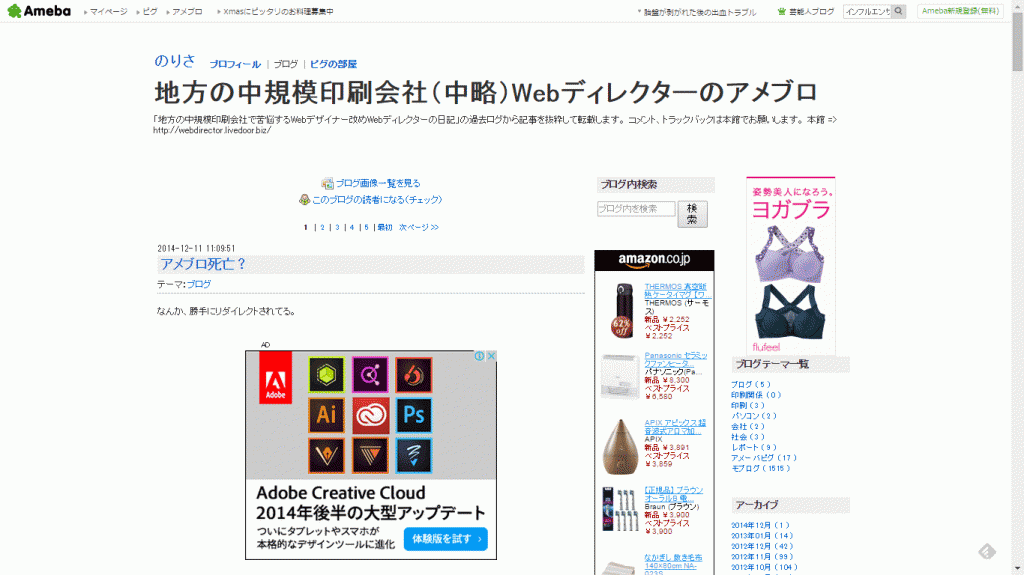
Task: Click the AdChoices info icon on ad
Action: pyautogui.click(x=479, y=357)
